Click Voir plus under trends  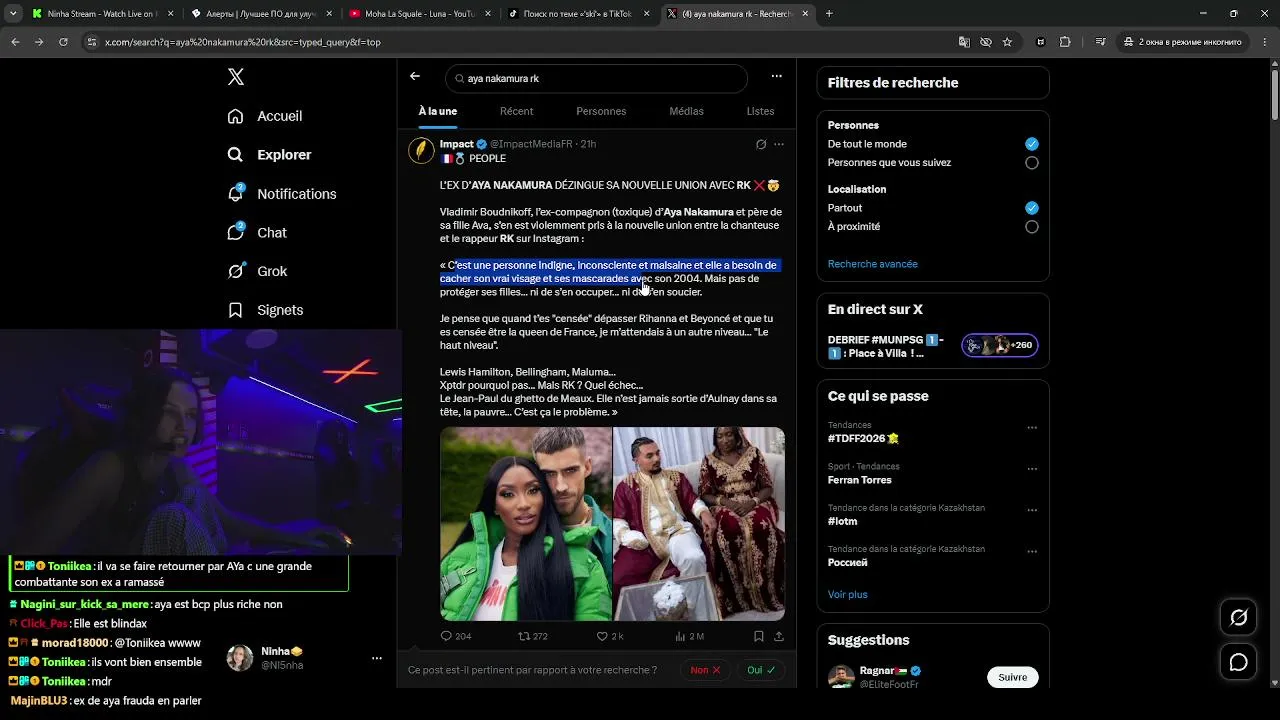pos(847,594)
